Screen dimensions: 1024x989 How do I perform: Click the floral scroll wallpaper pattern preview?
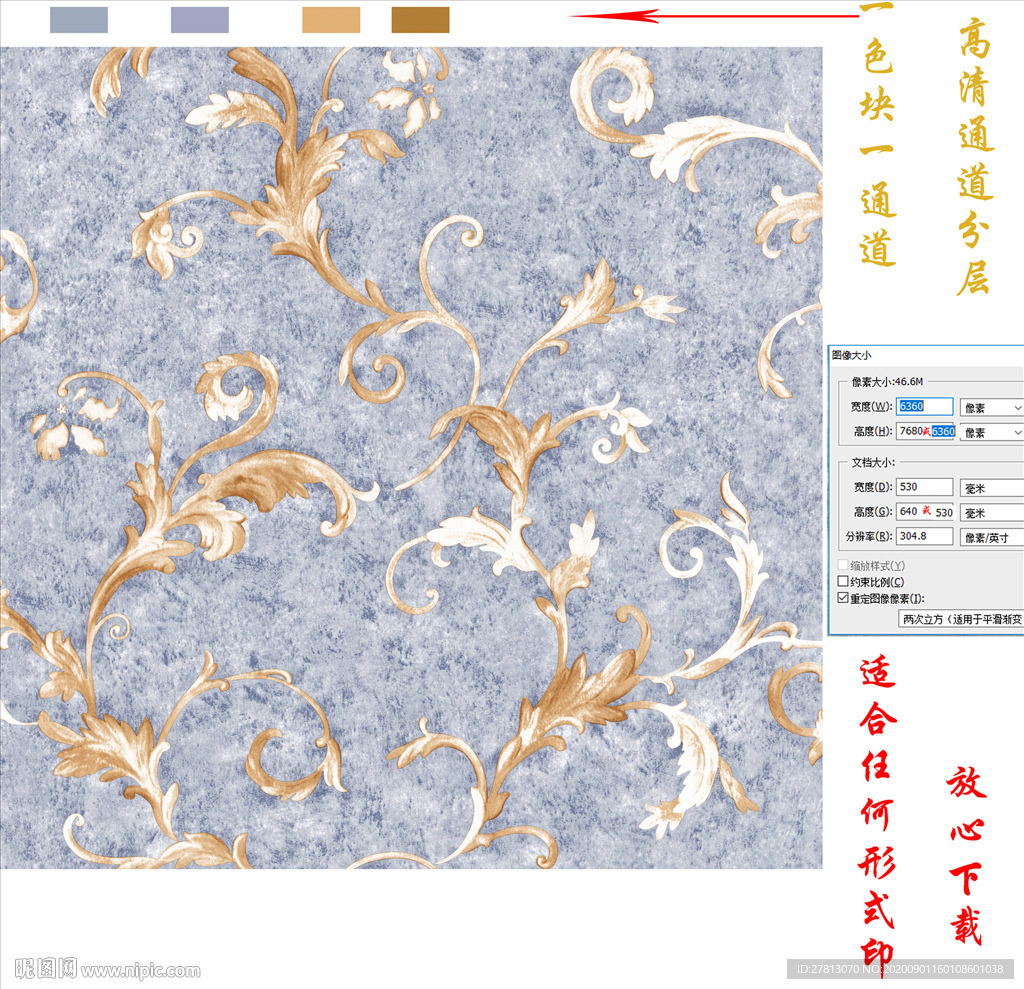(x=411, y=457)
